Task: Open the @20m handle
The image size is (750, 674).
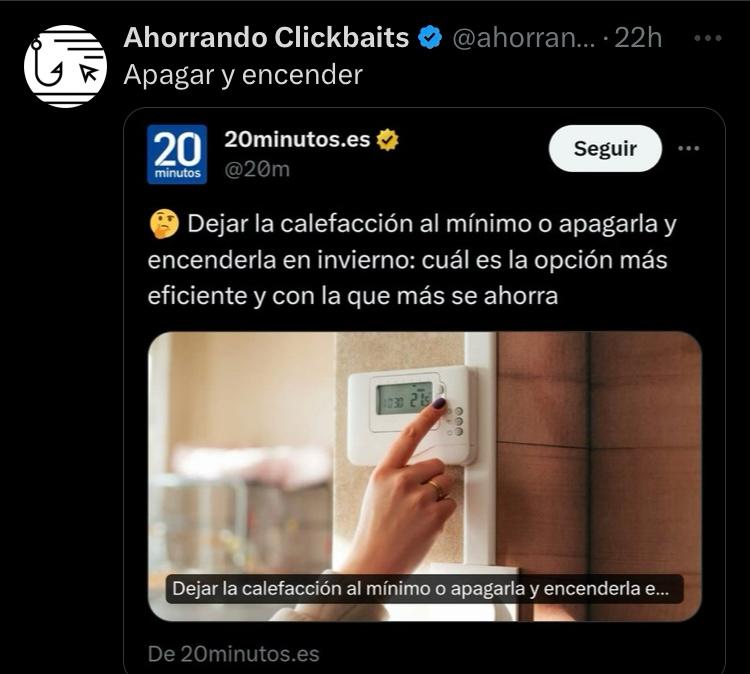Action: click(x=257, y=169)
